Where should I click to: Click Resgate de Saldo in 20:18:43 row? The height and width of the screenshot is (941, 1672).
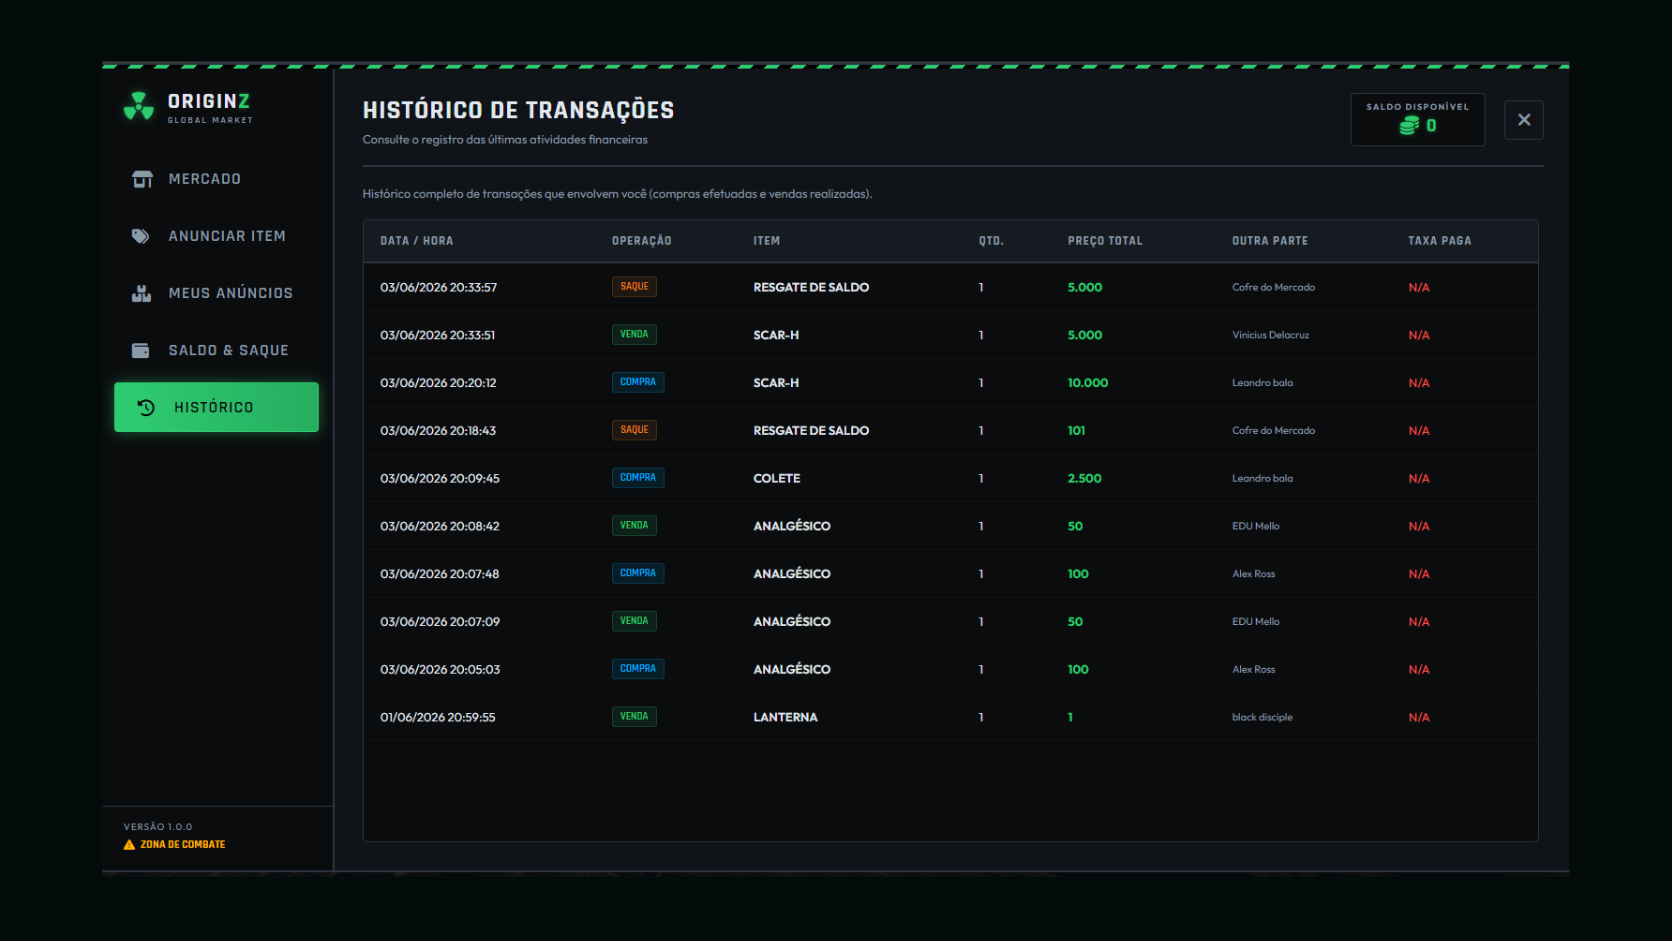[x=811, y=430]
